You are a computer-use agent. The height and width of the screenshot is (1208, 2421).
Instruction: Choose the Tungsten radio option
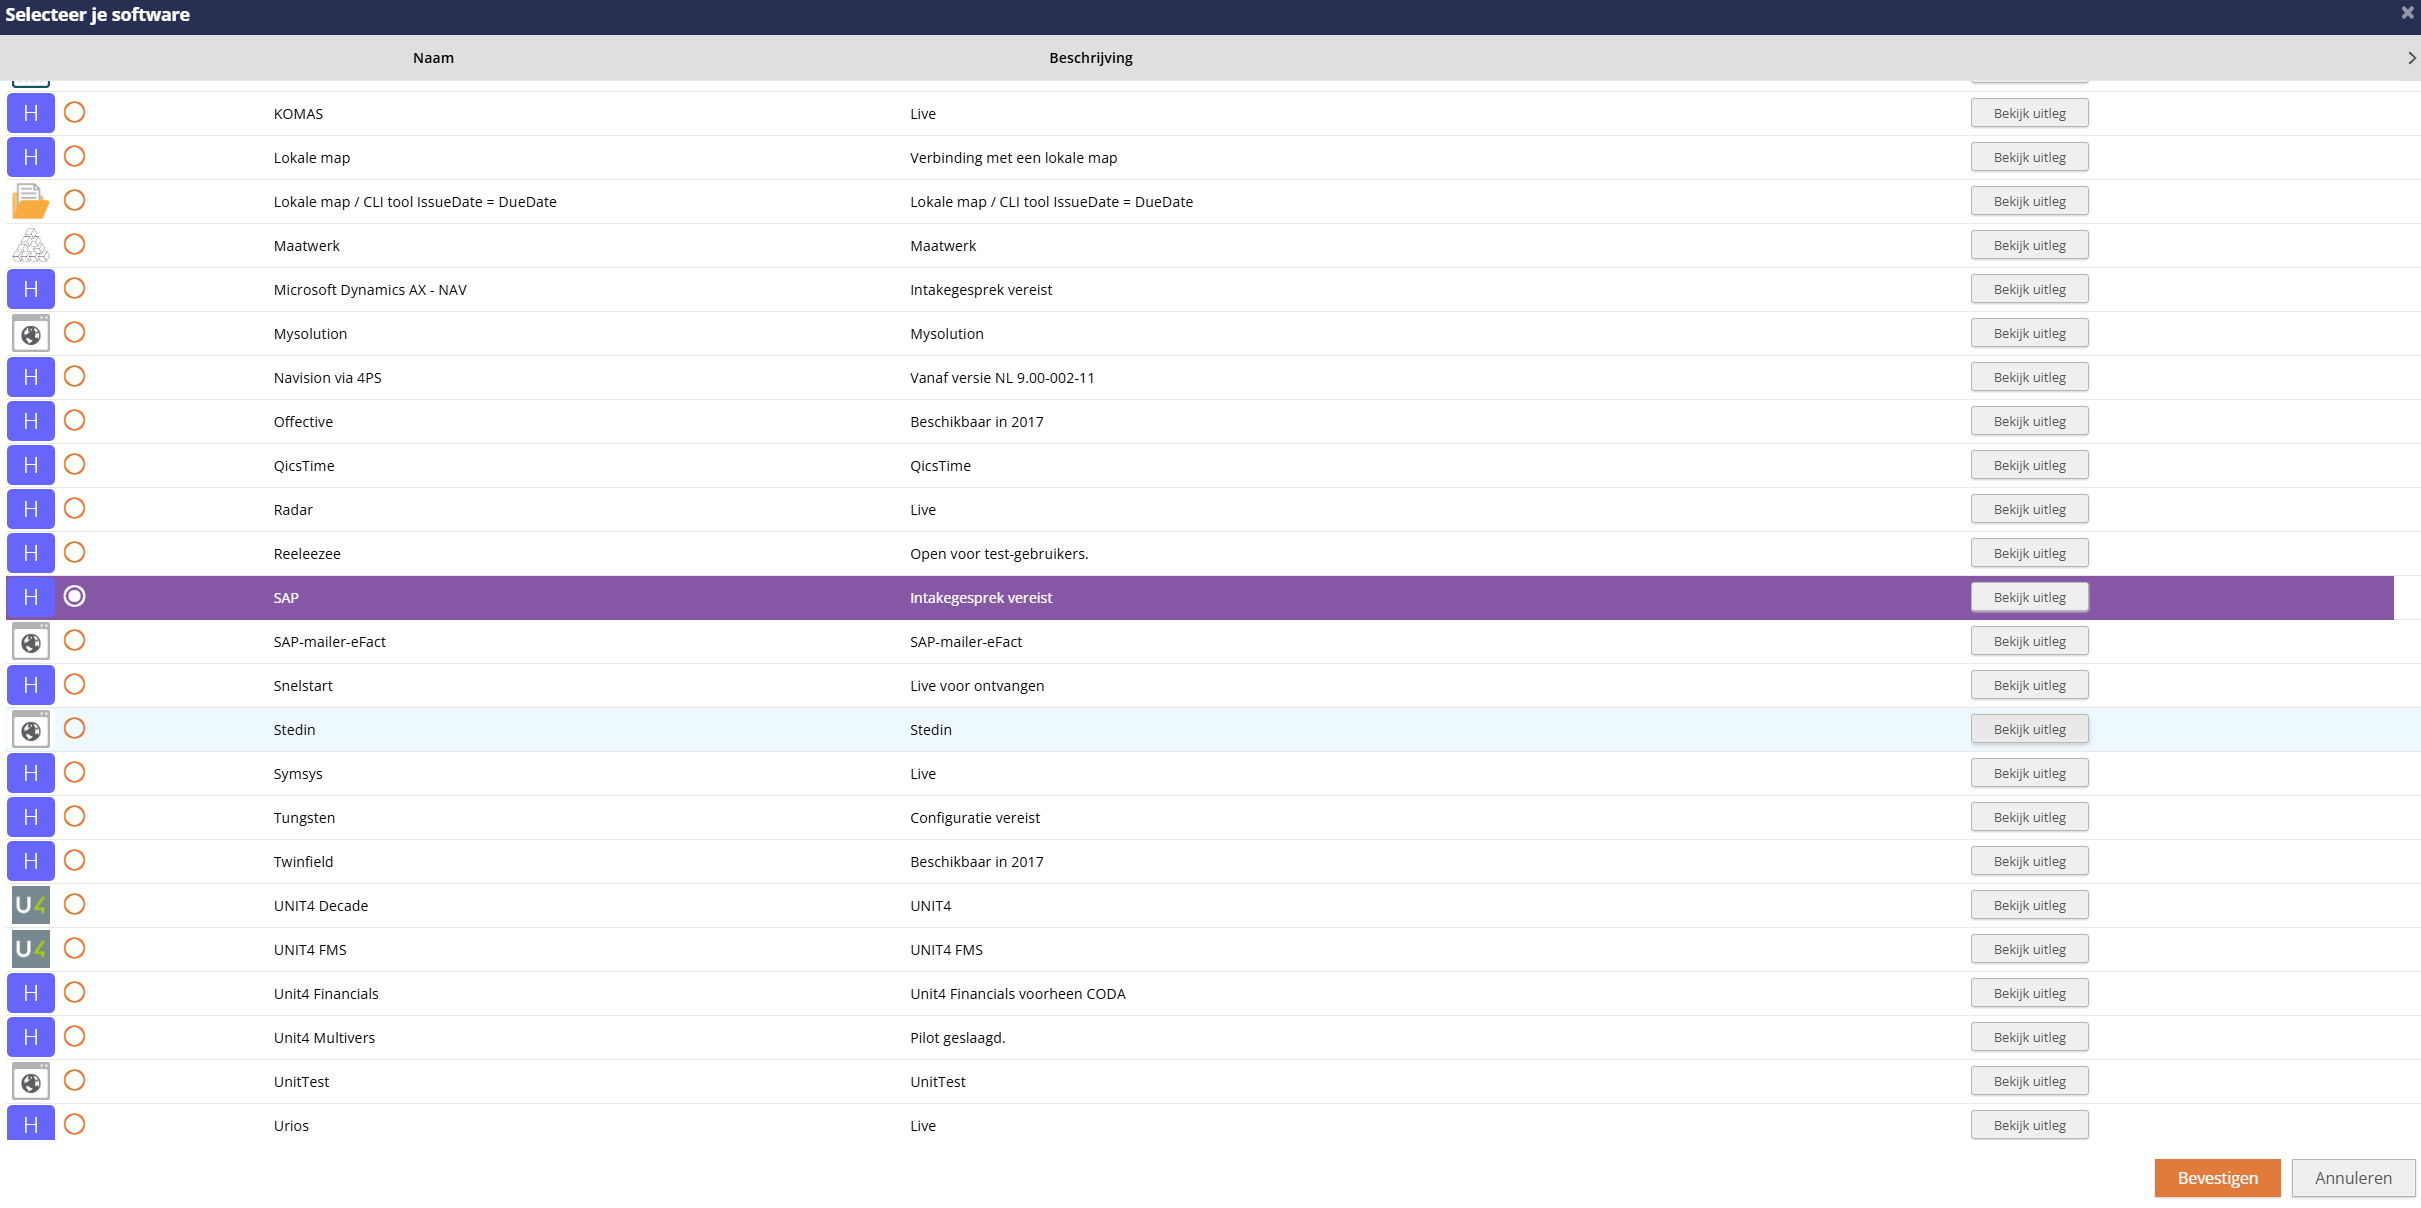tap(74, 816)
